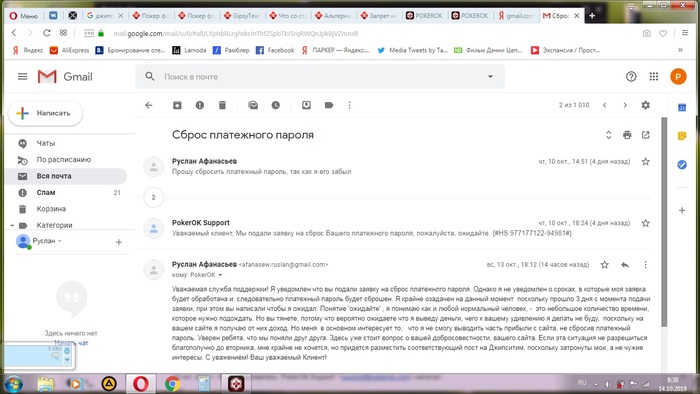
Task: Click conversation vertical scrollbar
Action: tap(664, 222)
